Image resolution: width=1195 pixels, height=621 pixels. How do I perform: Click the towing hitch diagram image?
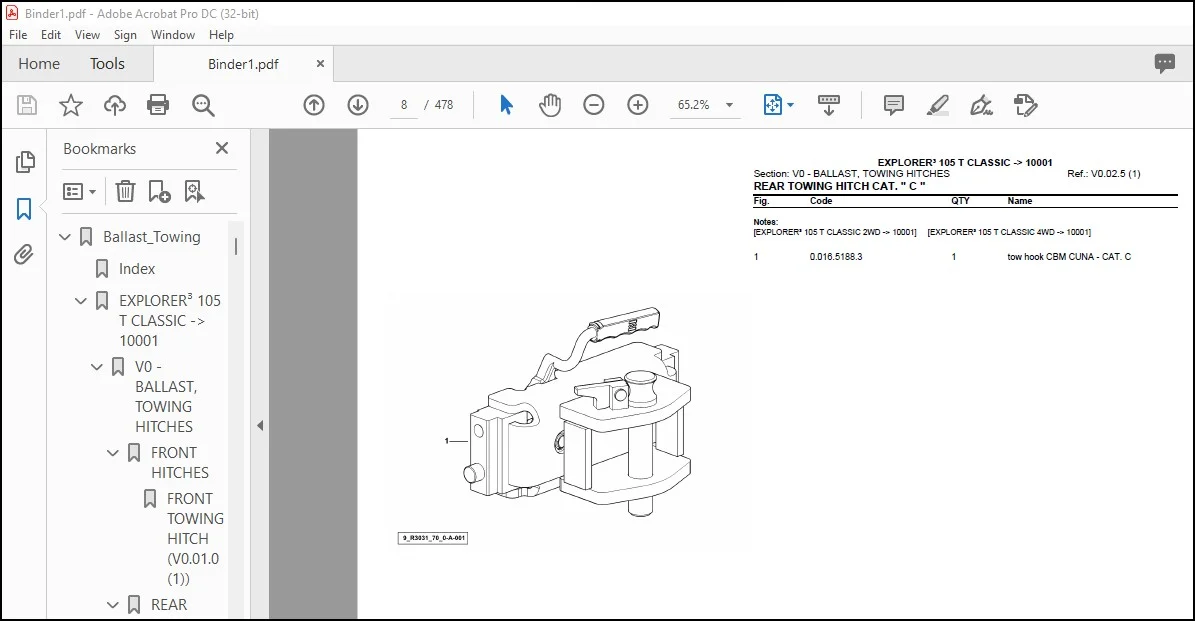click(577, 412)
